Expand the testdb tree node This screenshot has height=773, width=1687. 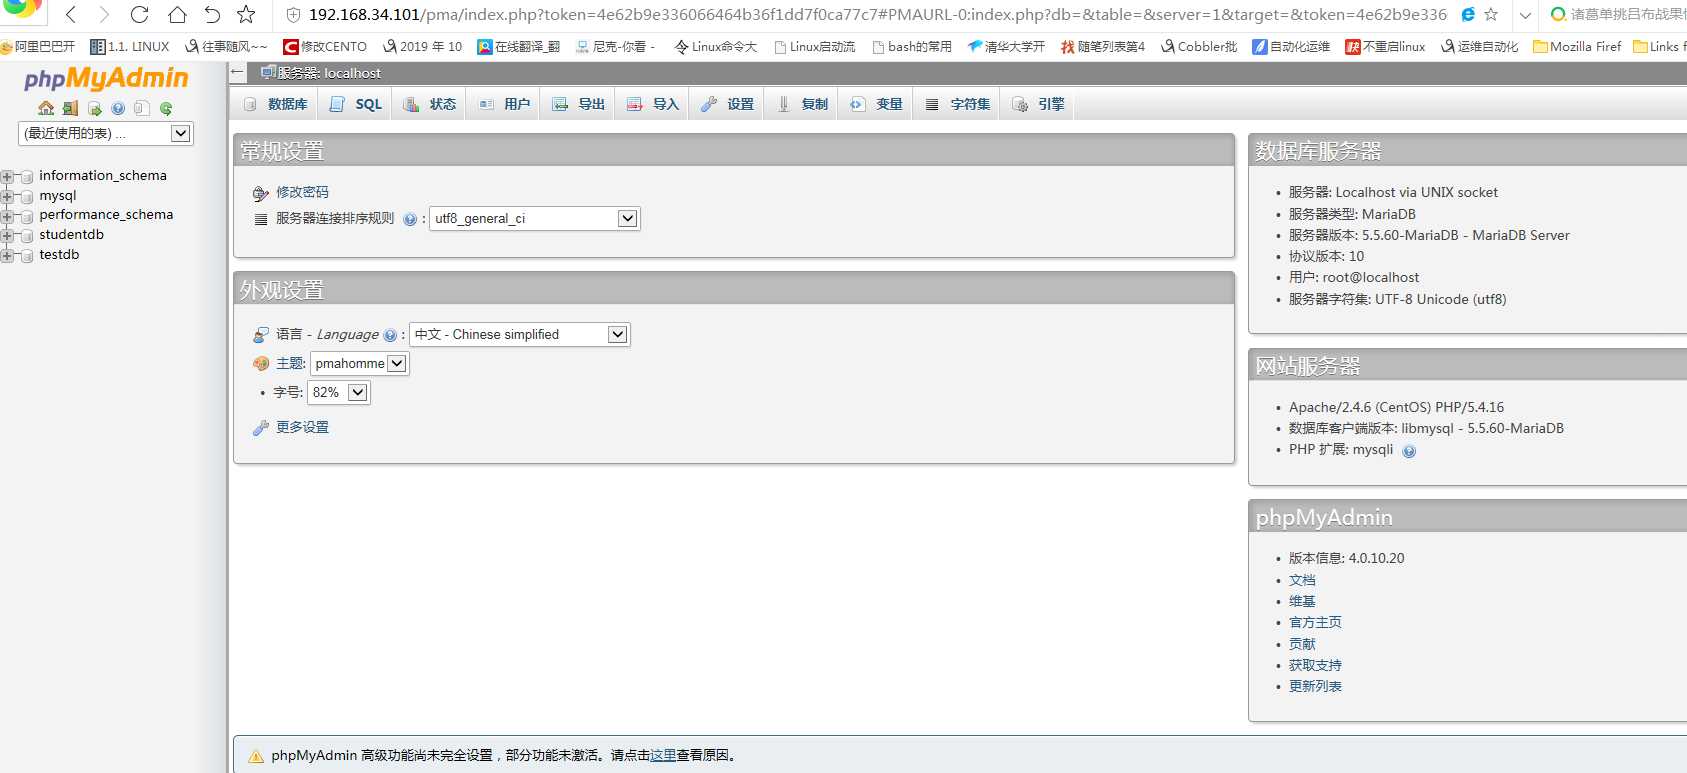tap(7, 255)
